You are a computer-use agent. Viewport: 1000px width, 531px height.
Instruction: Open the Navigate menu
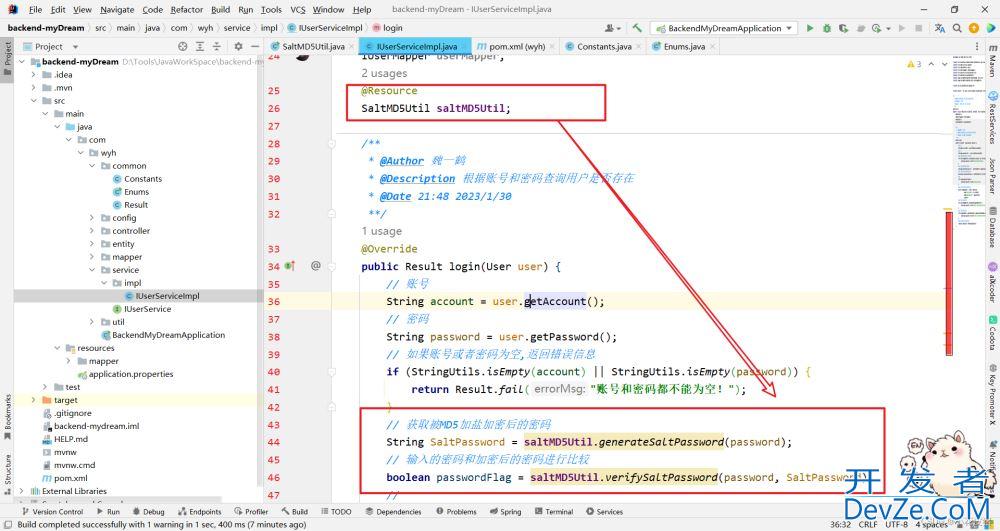click(x=117, y=10)
